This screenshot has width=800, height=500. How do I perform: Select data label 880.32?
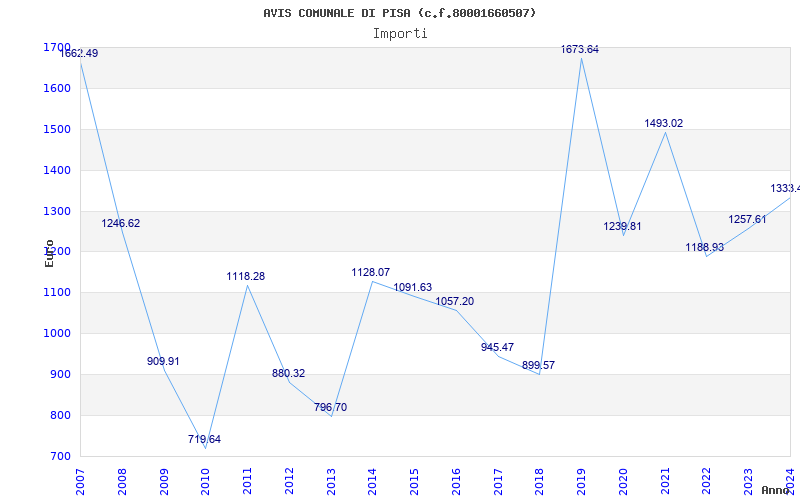click(x=288, y=373)
